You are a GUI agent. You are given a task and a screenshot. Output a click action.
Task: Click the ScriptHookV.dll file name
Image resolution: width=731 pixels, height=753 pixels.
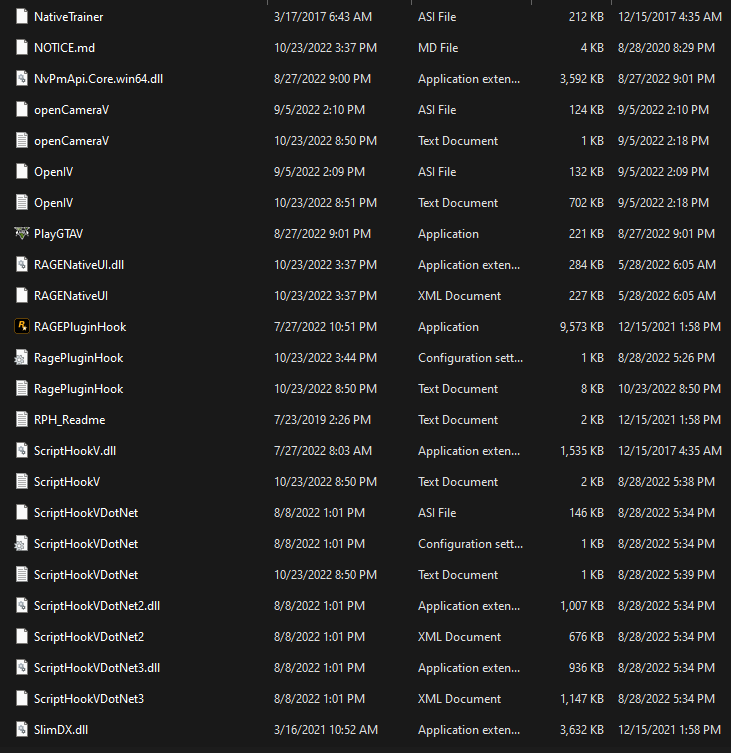[x=75, y=451]
